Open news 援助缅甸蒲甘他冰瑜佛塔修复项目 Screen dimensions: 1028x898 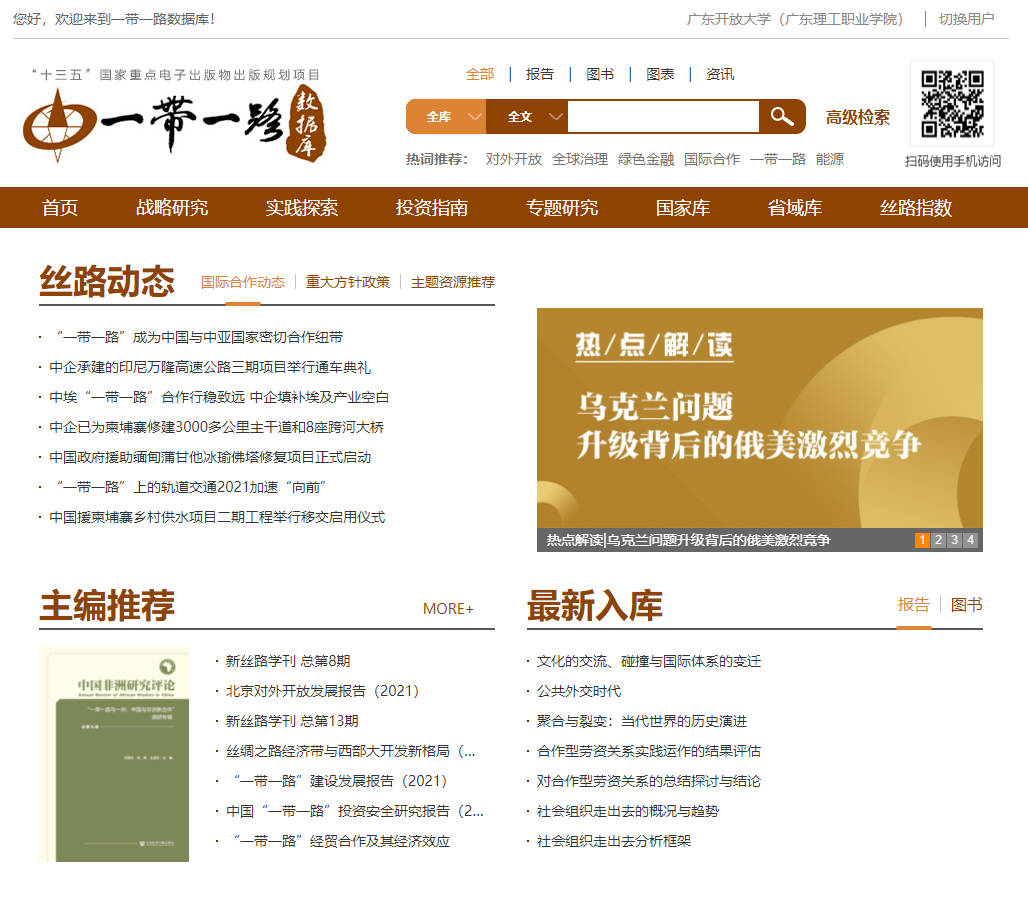(x=210, y=458)
